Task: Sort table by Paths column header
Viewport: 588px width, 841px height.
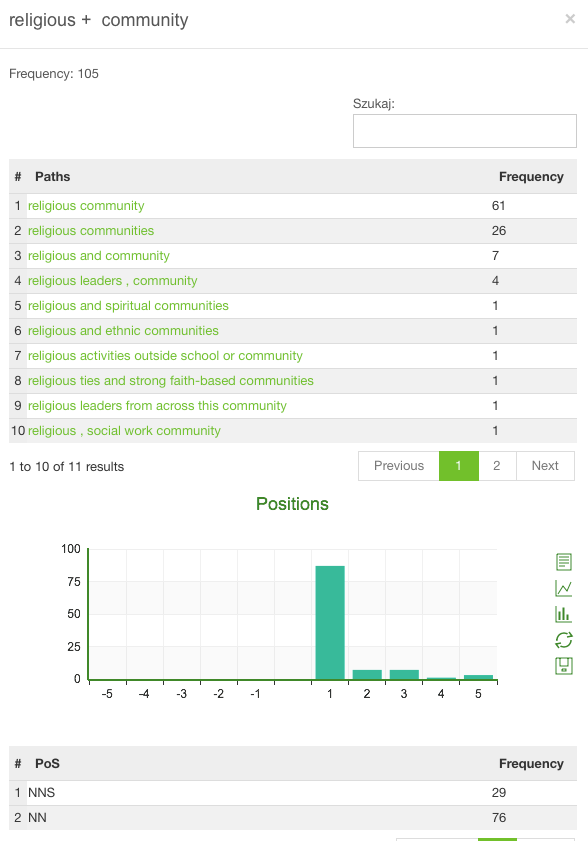Action: 53,176
